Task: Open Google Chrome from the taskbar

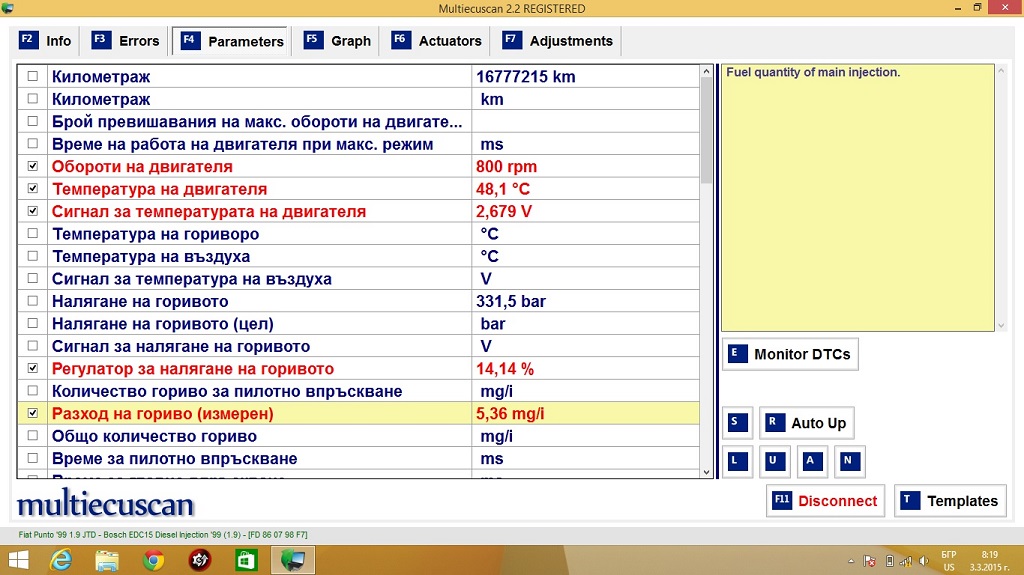Action: pos(153,560)
